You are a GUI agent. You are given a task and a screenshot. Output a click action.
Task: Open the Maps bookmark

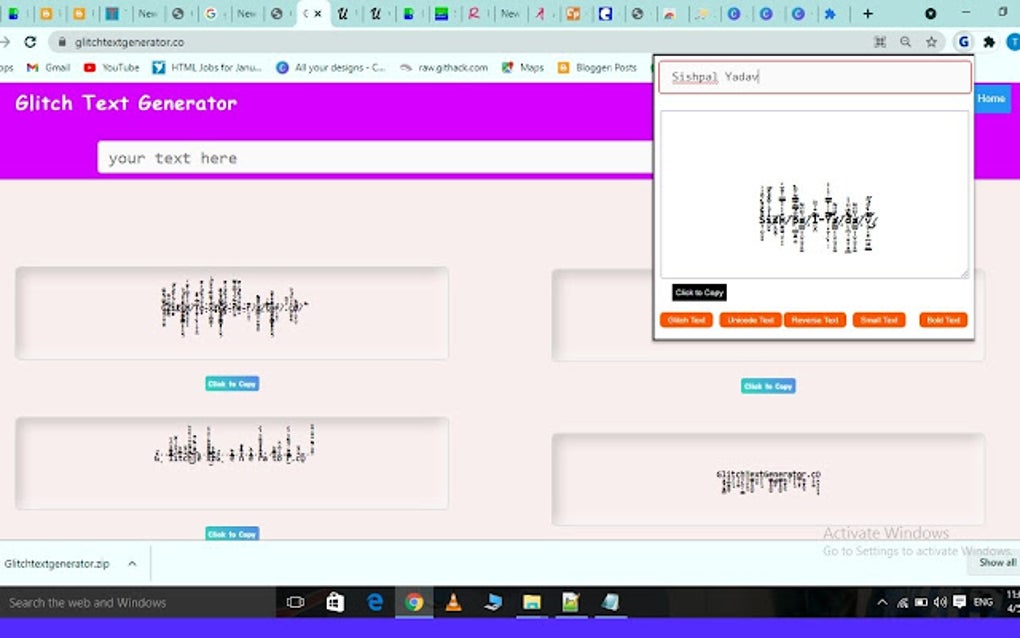click(x=523, y=68)
